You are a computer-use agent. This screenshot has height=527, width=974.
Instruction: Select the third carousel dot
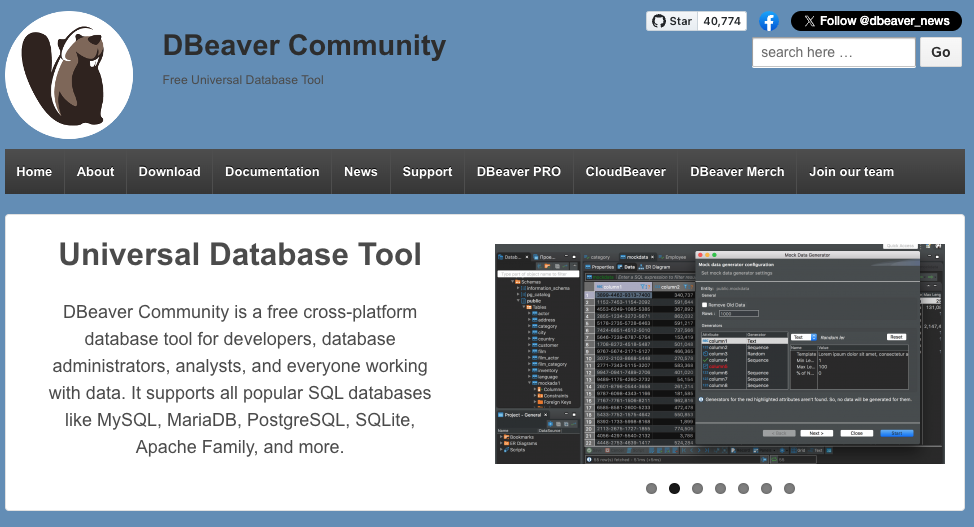coord(697,488)
